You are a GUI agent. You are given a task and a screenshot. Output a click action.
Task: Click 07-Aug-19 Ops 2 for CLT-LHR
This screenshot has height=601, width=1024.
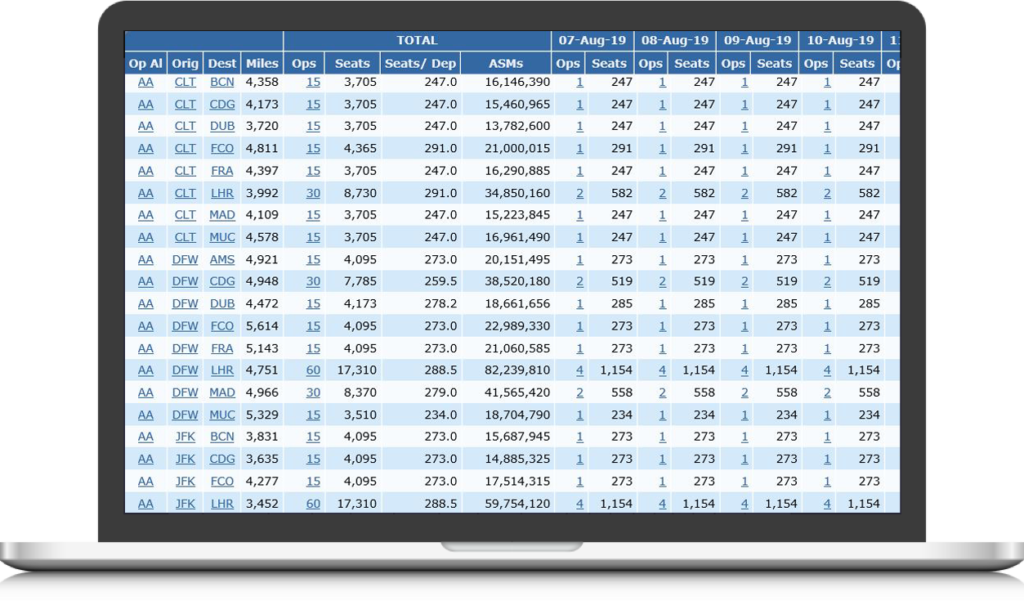[x=580, y=193]
